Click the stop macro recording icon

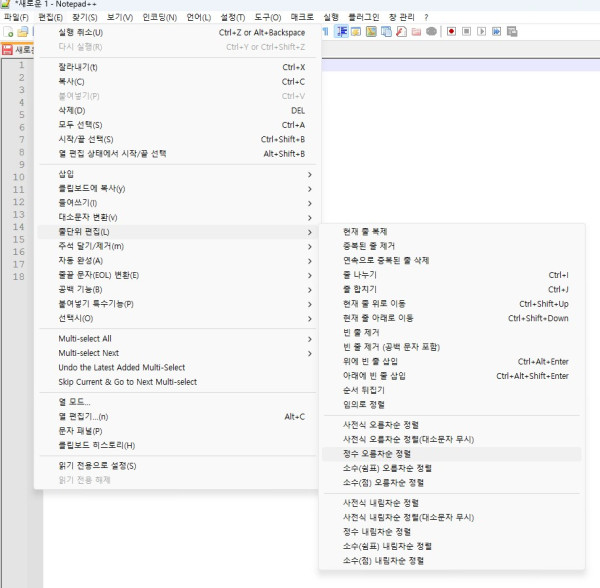click(466, 31)
